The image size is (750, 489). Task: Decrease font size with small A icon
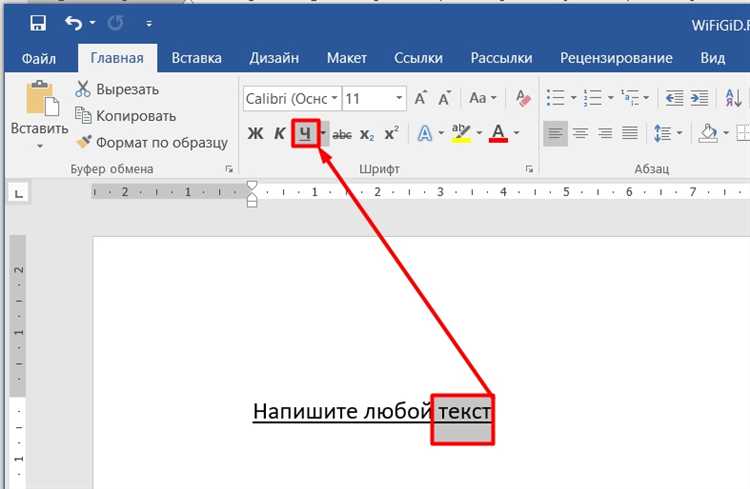pos(445,98)
